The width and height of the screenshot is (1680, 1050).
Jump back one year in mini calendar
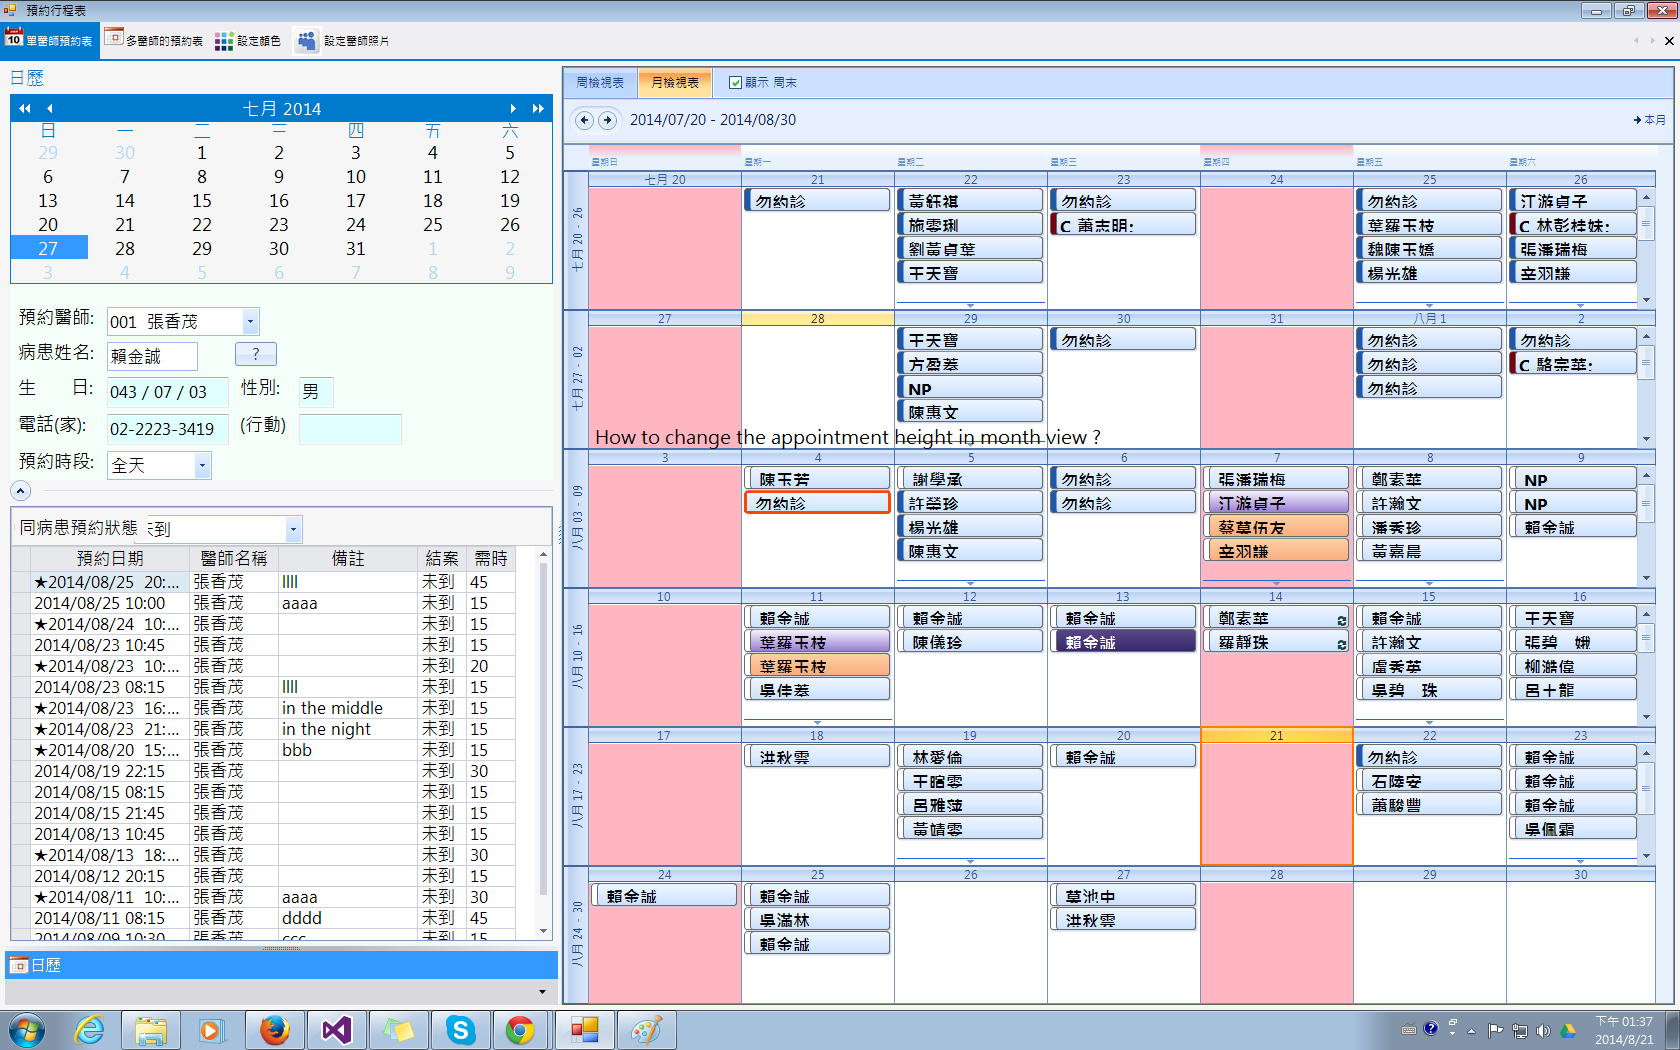coord(25,109)
